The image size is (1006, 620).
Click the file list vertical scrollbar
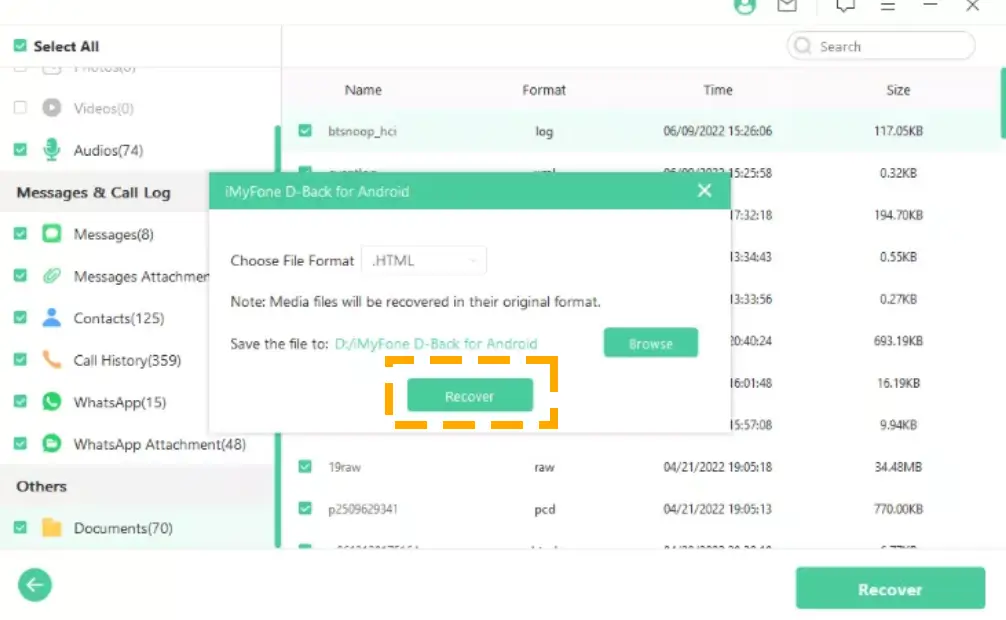click(x=1003, y=103)
